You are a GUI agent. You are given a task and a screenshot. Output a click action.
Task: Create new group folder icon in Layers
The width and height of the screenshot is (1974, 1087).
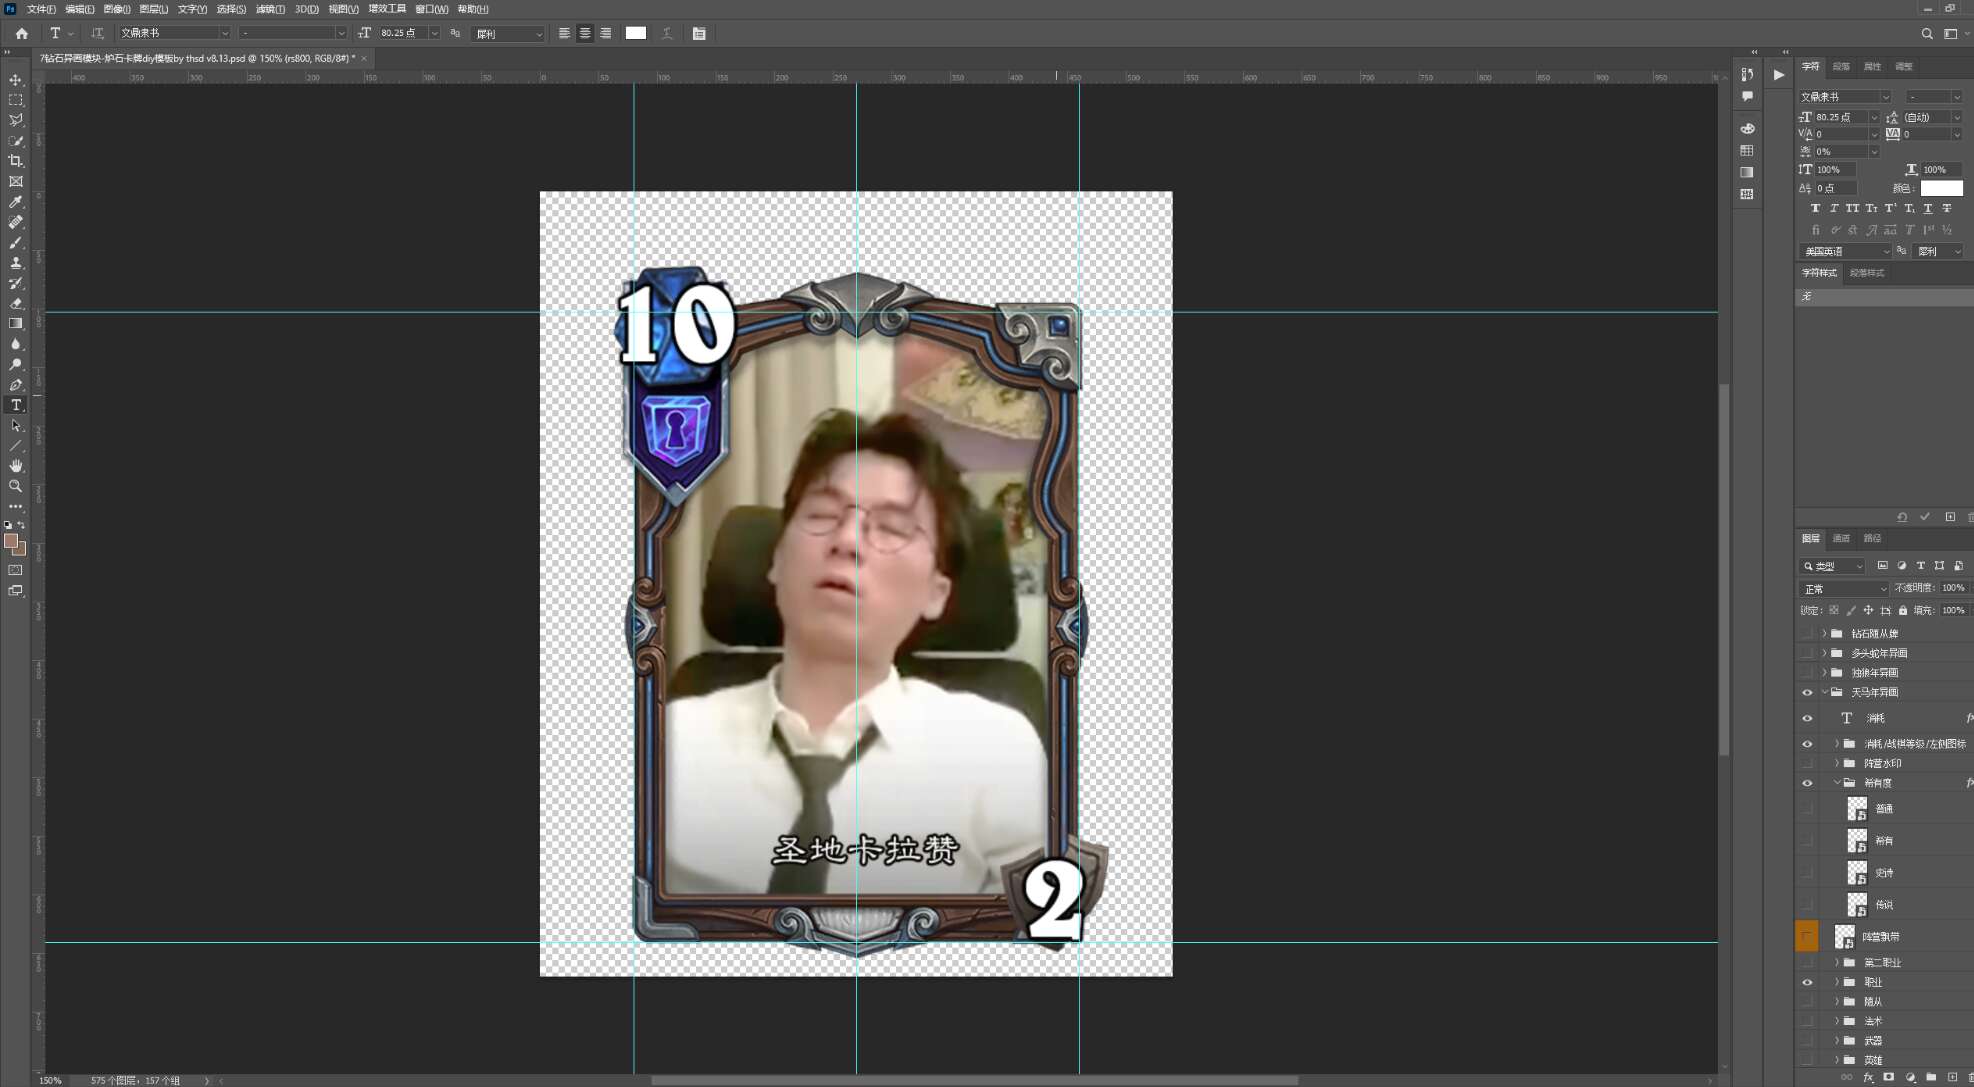[x=1931, y=1077]
